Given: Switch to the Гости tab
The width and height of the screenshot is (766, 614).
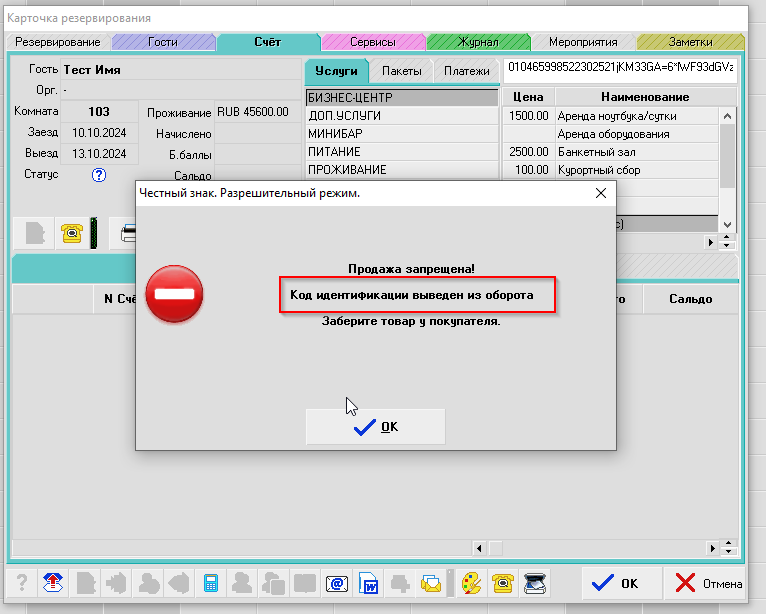Looking at the screenshot, I should pos(163,42).
